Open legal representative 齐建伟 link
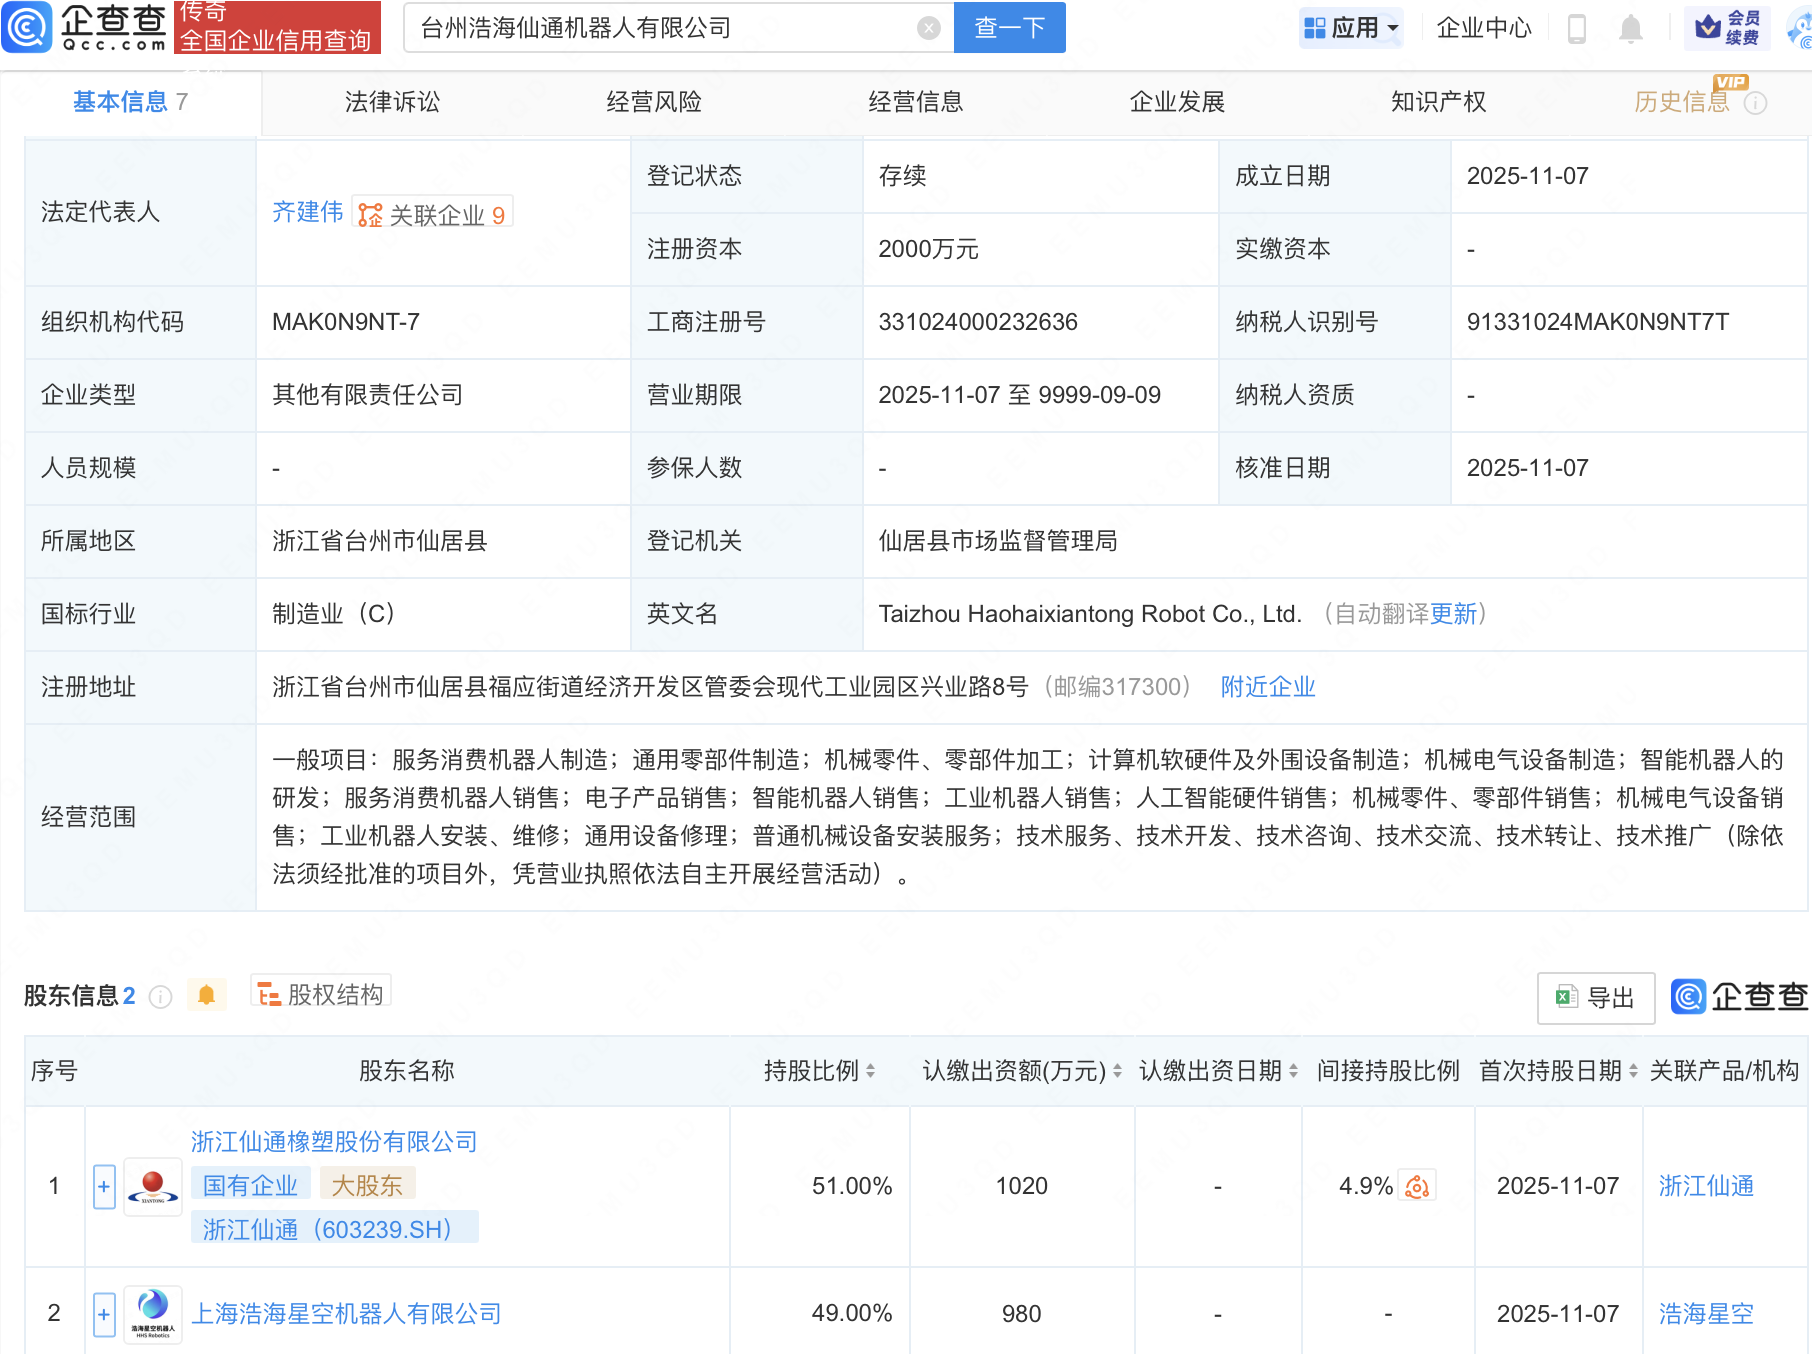 coord(307,212)
